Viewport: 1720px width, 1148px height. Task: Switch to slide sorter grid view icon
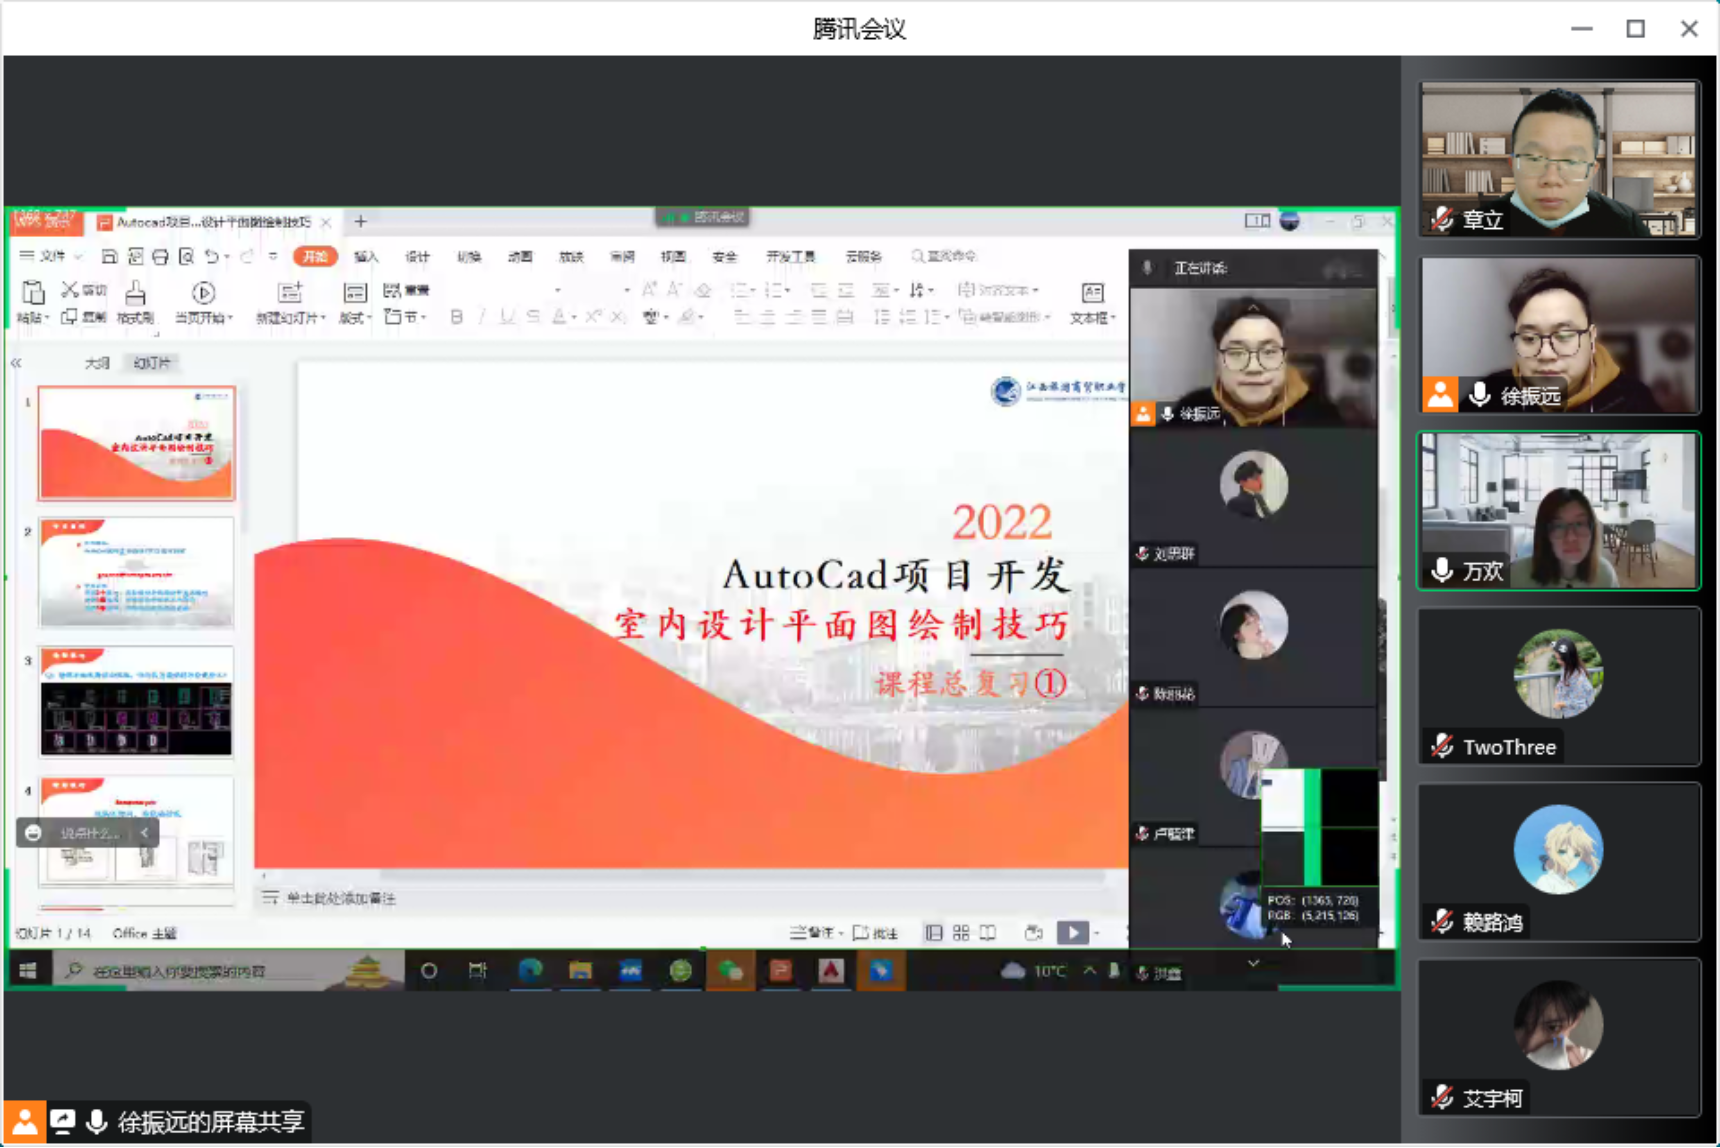tap(961, 933)
